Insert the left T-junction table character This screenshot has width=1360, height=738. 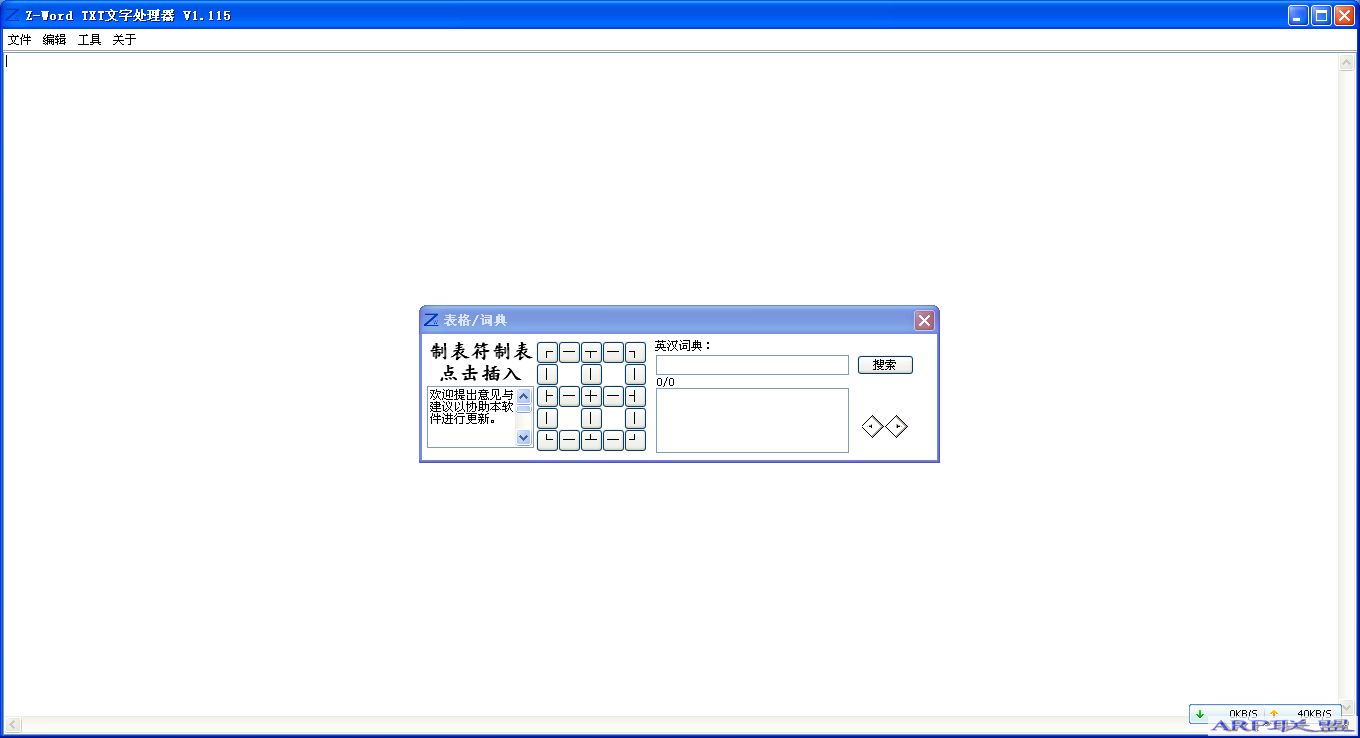(547, 395)
